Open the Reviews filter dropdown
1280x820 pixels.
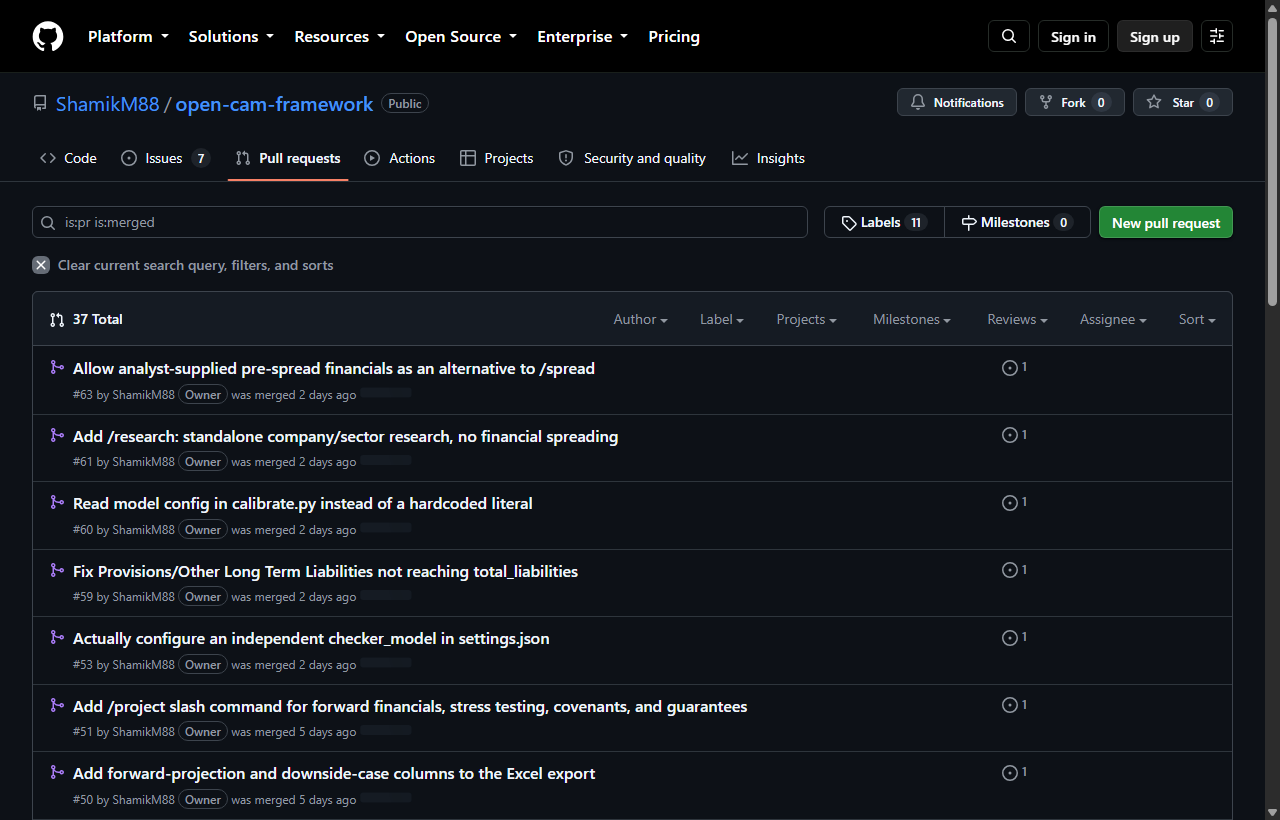point(1017,319)
